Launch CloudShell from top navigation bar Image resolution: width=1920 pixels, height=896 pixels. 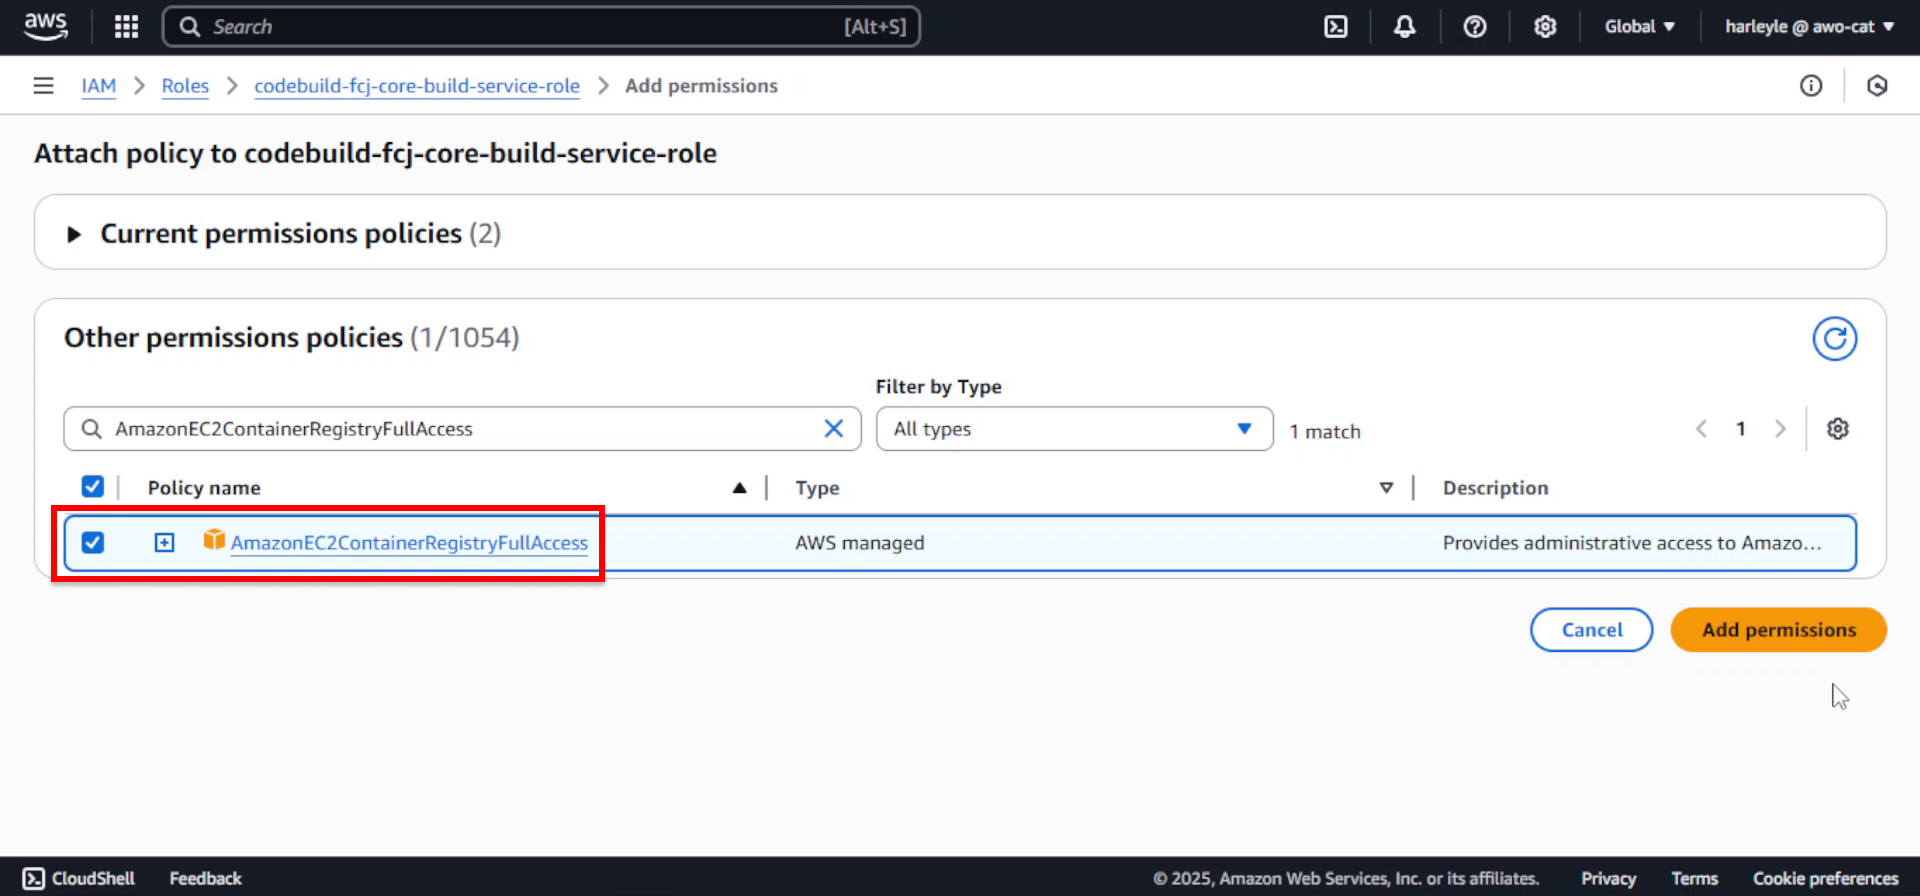tap(1336, 27)
